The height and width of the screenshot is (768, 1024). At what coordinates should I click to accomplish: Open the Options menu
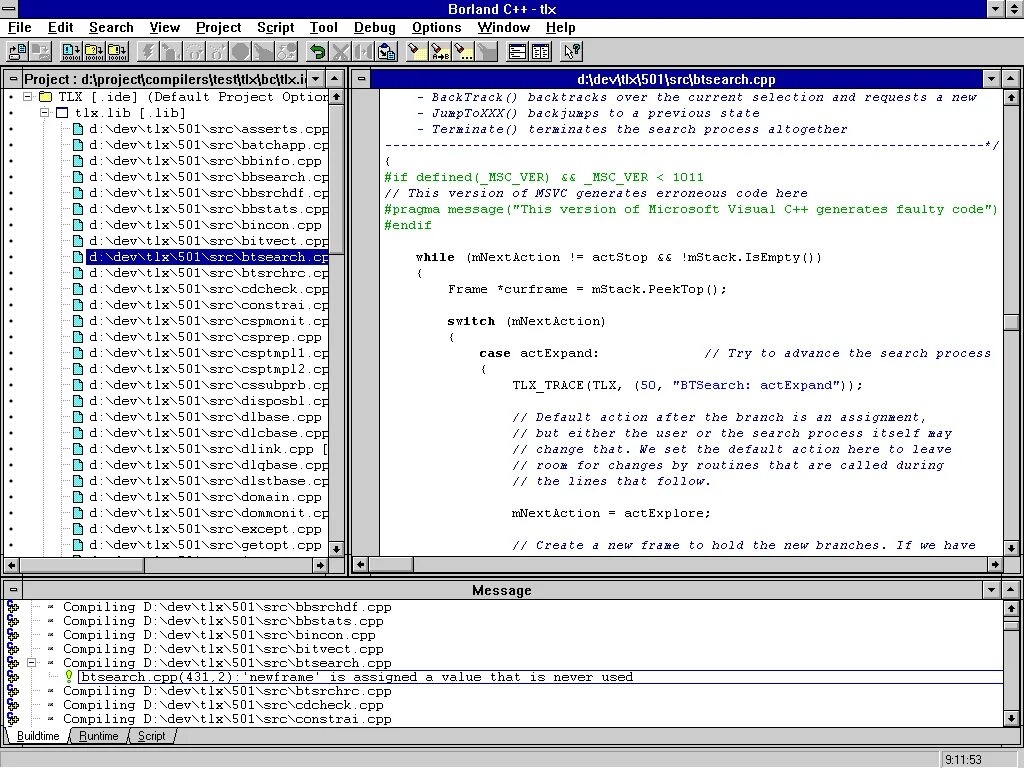click(436, 27)
